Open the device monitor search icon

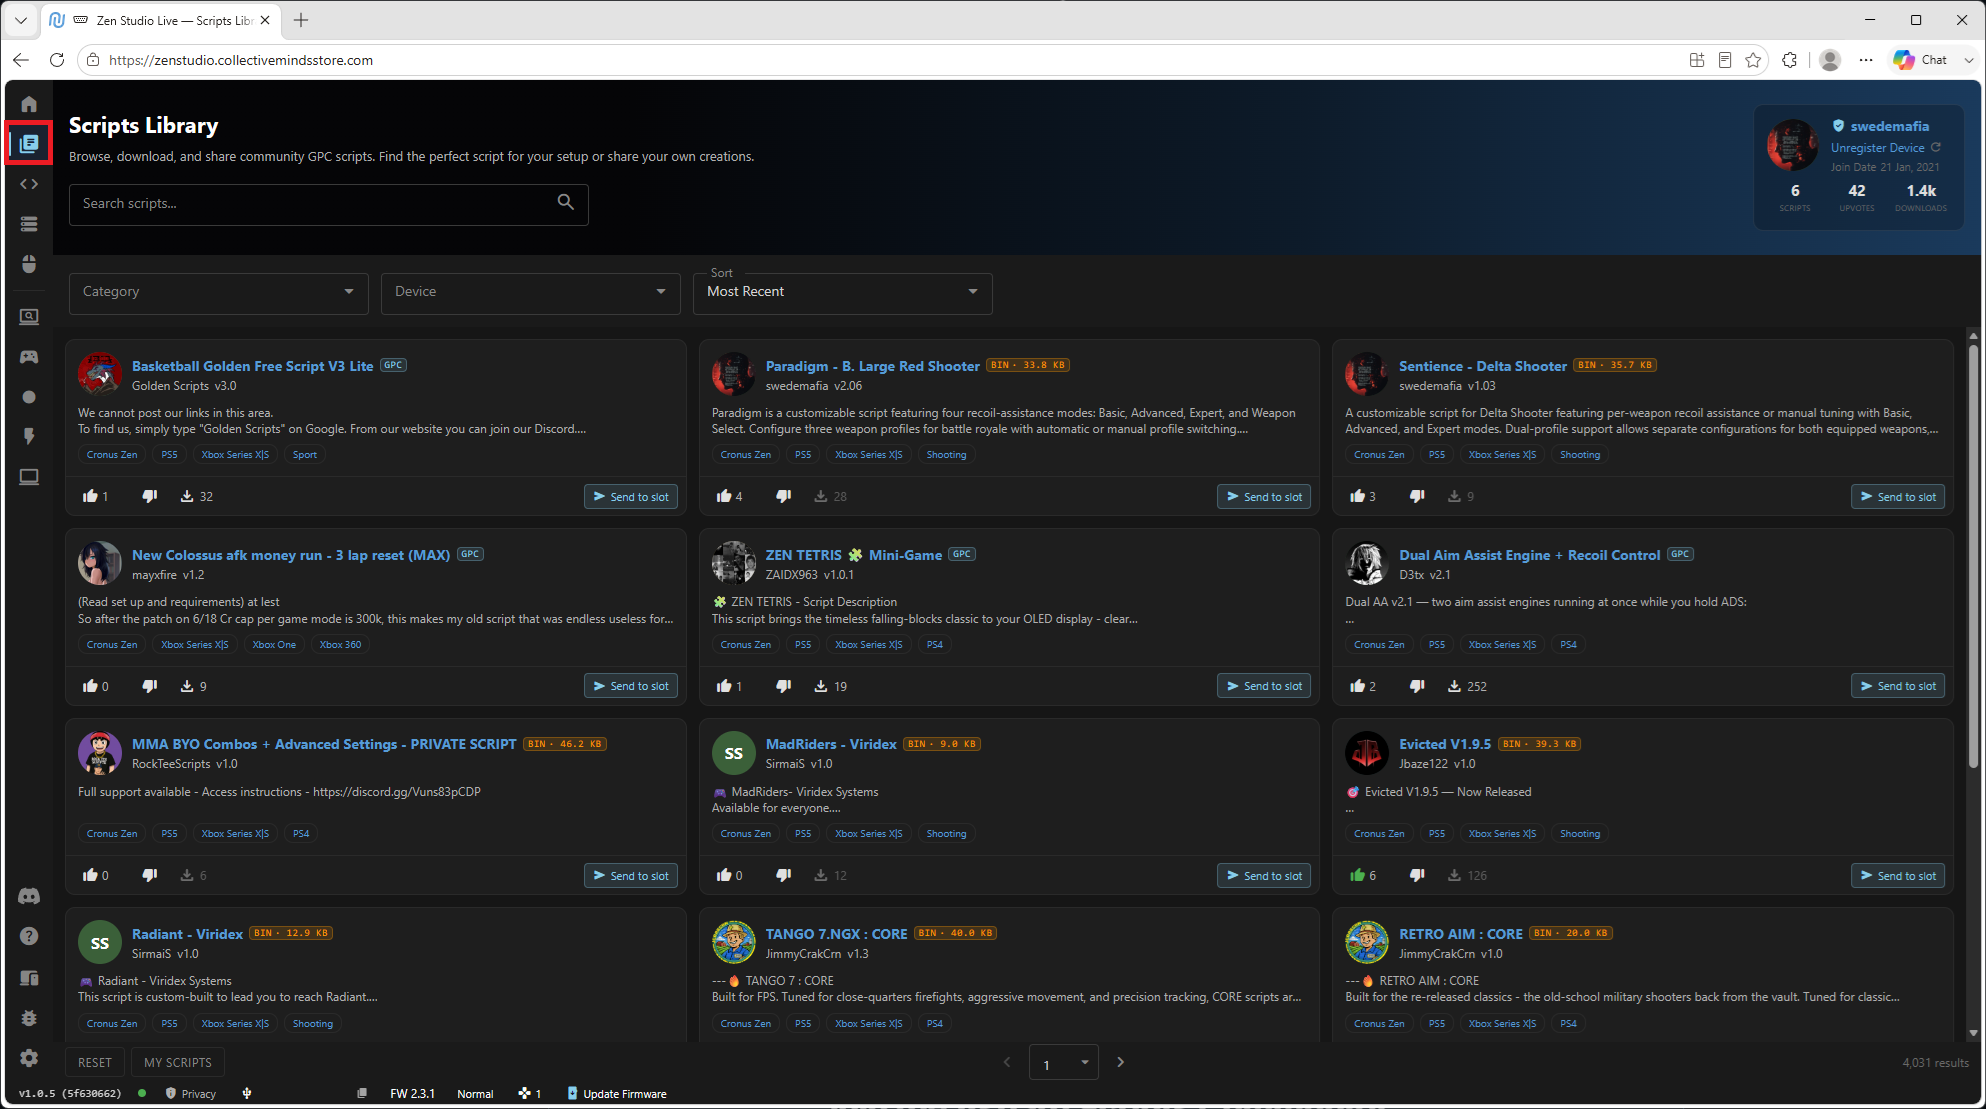29,317
